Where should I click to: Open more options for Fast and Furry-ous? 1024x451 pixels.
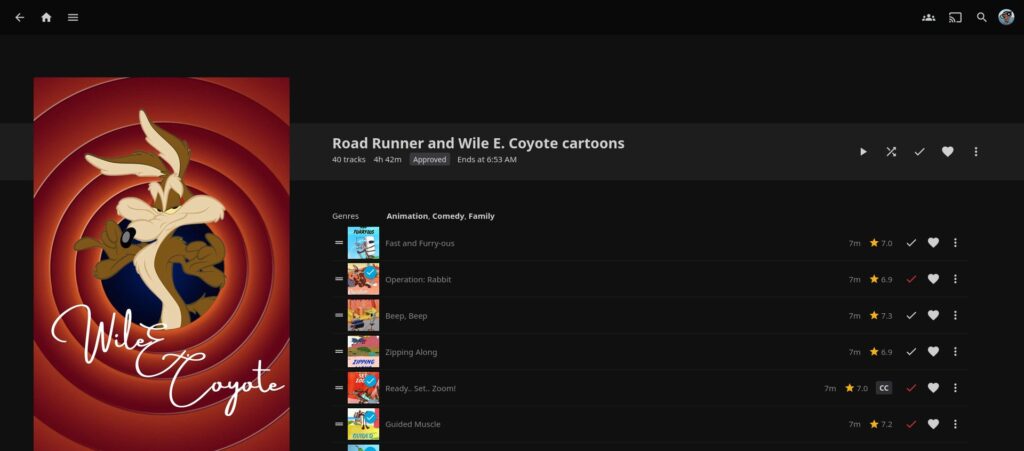coord(955,243)
